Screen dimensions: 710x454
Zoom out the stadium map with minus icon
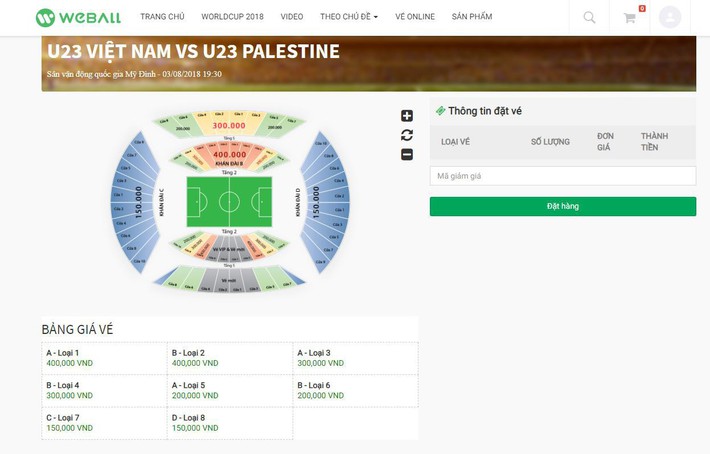tap(407, 154)
